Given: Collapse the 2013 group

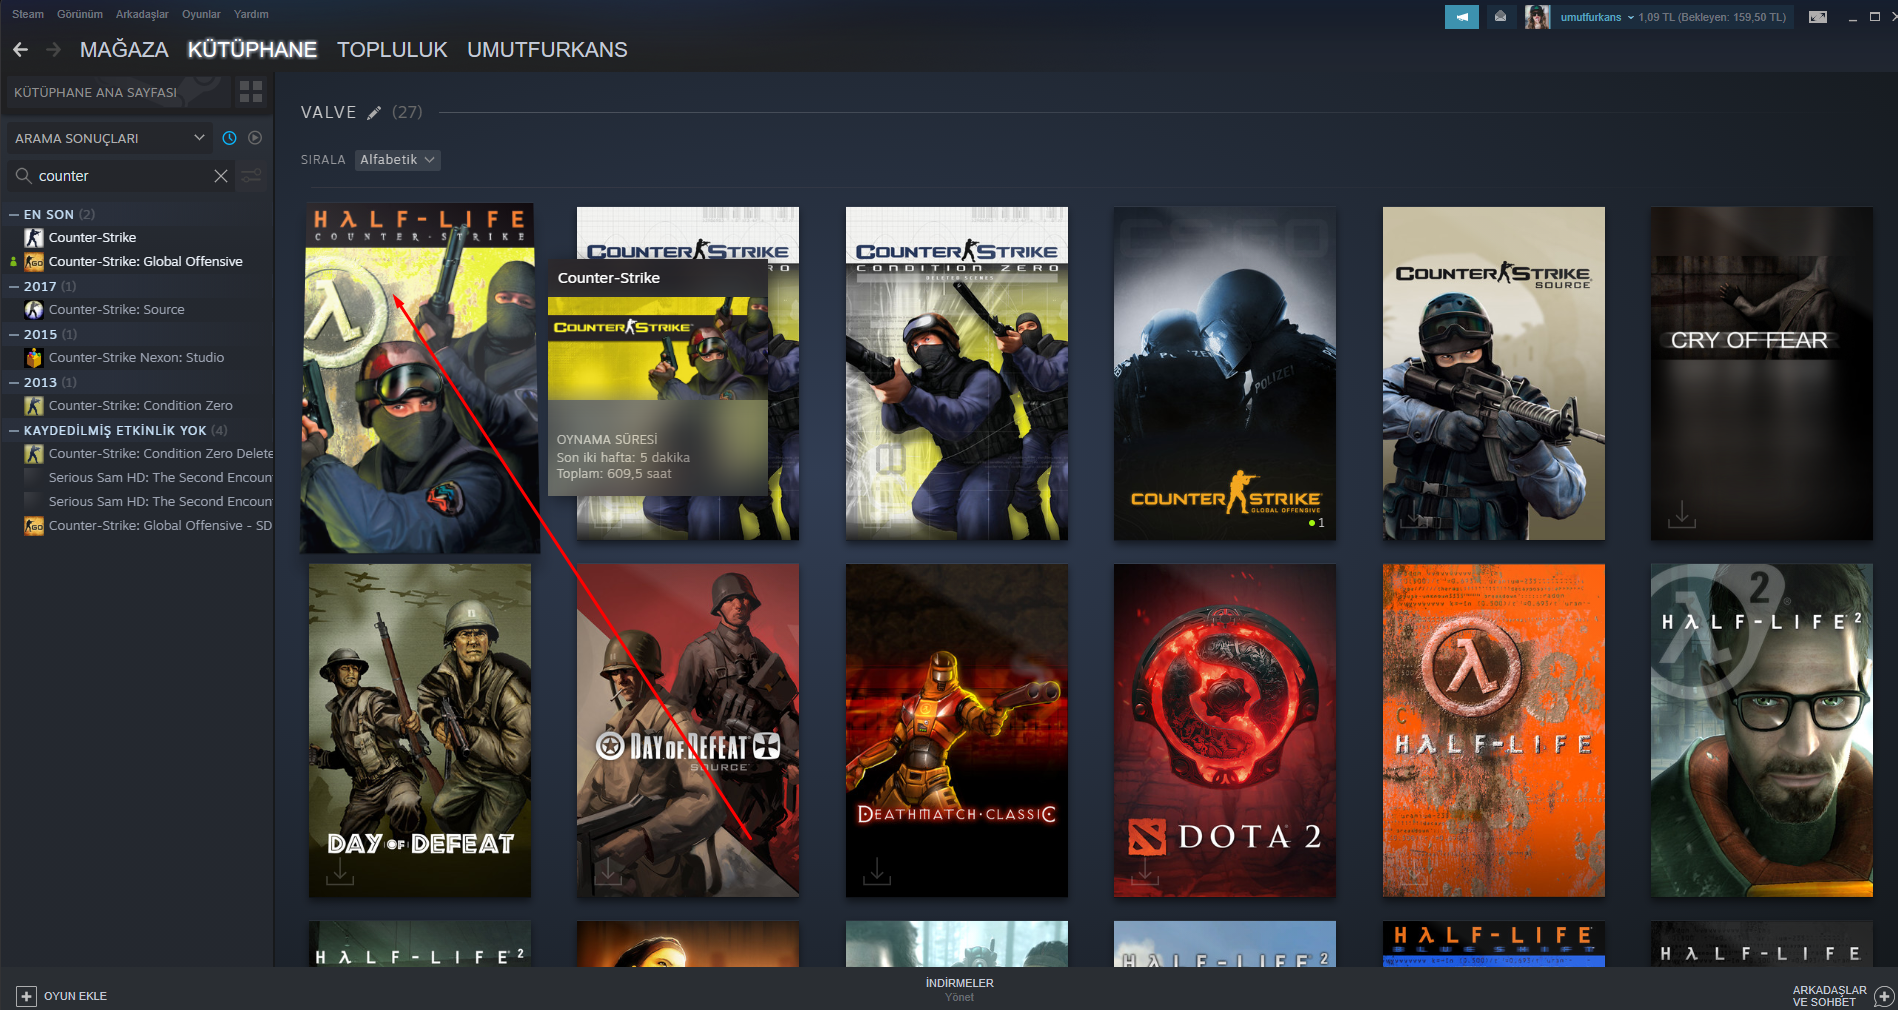Looking at the screenshot, I should tap(14, 382).
